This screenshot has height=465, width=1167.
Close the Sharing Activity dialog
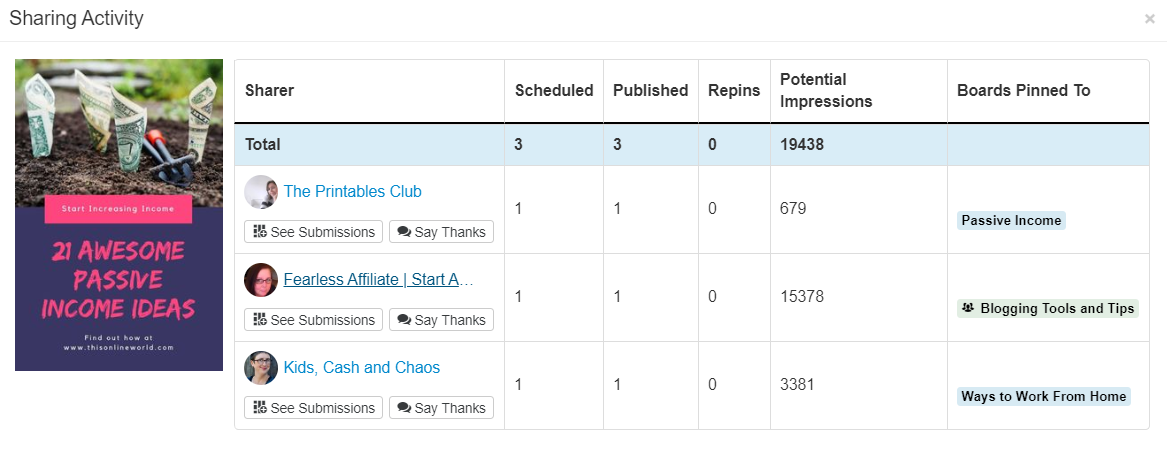pos(1149,19)
